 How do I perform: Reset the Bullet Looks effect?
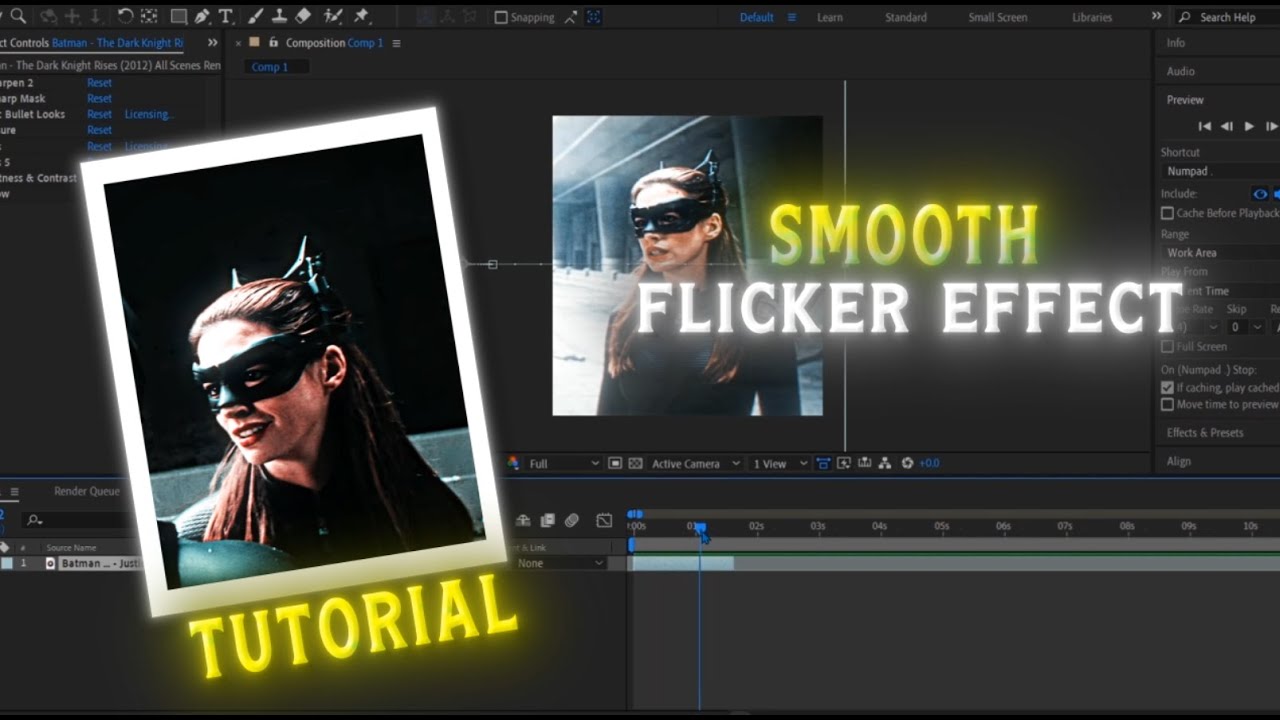click(x=99, y=114)
